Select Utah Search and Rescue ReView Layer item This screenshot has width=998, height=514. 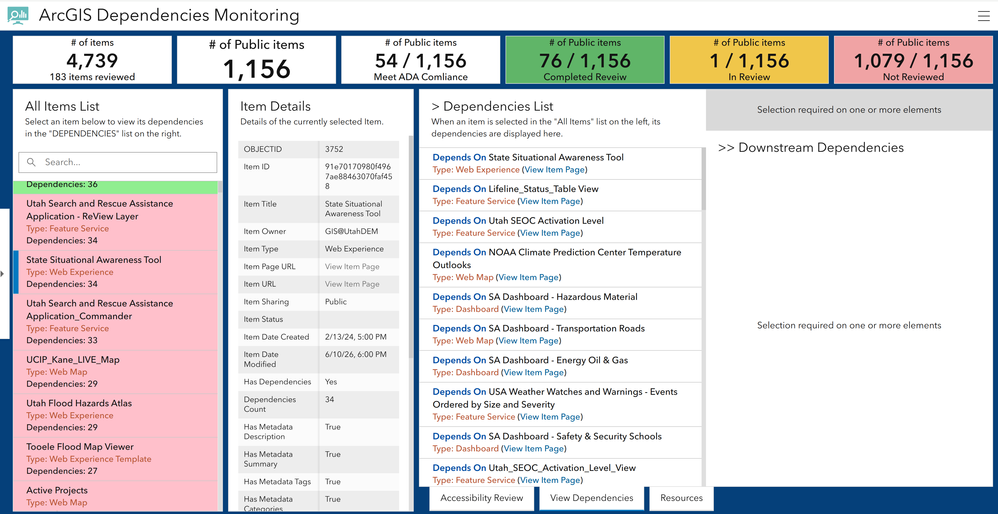(x=115, y=222)
